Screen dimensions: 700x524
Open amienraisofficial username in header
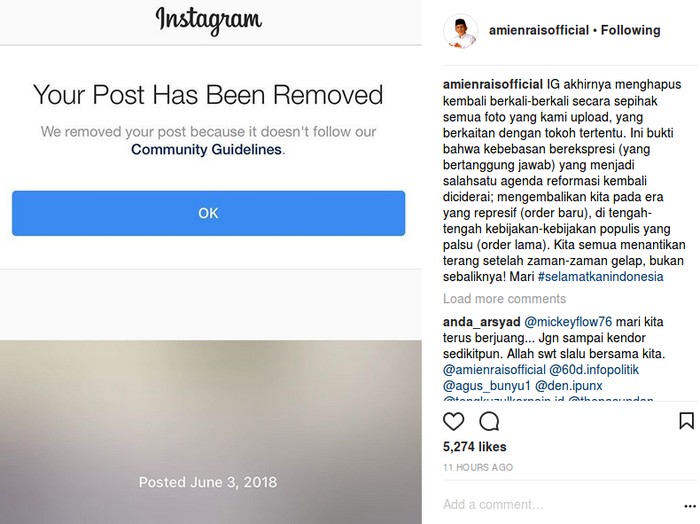(539, 30)
